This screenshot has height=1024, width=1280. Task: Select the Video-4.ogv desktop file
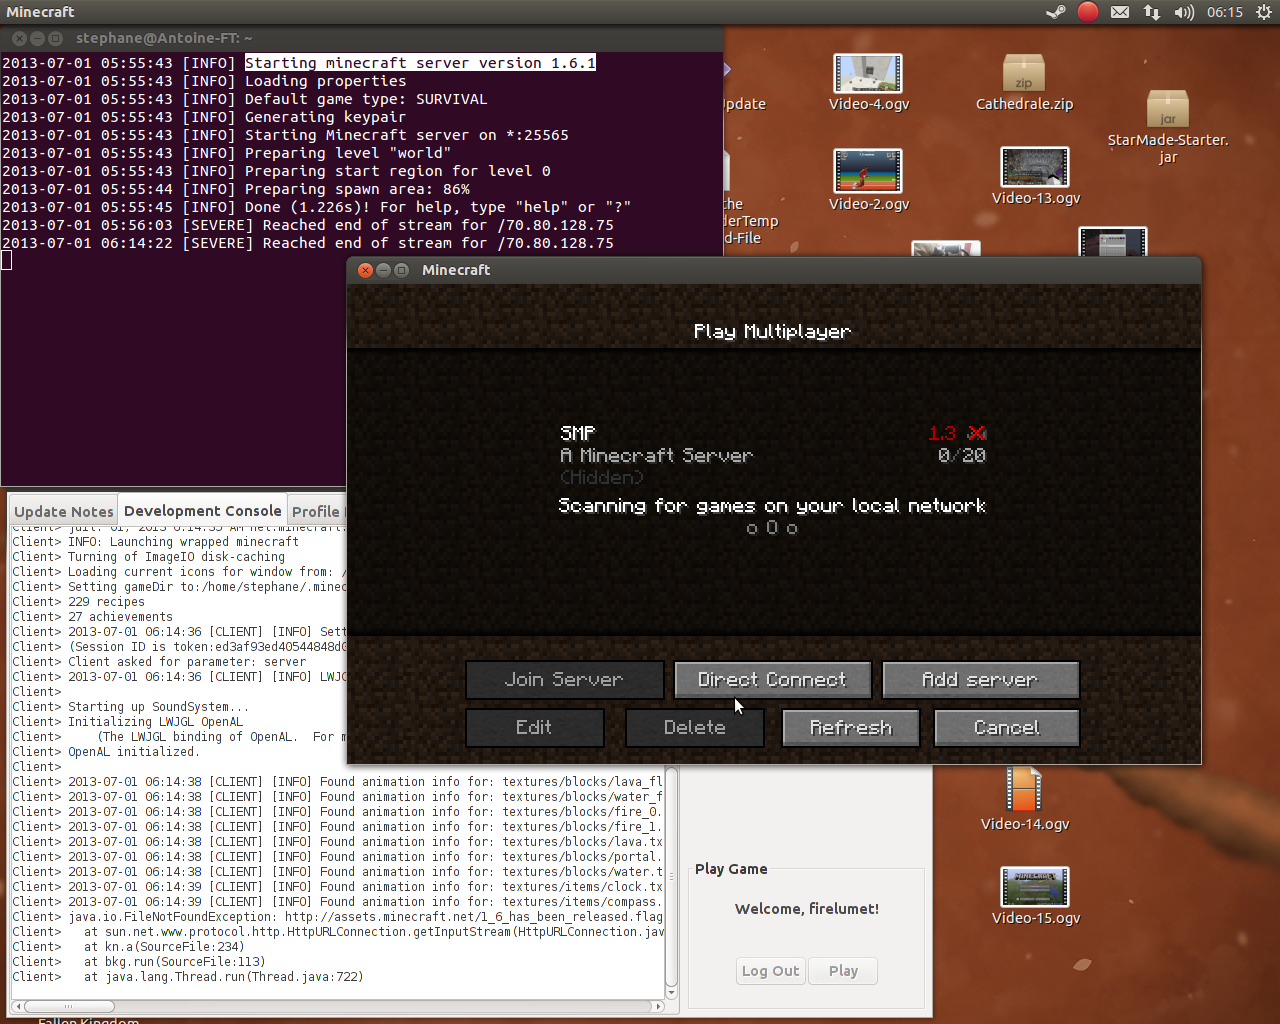pos(868,83)
